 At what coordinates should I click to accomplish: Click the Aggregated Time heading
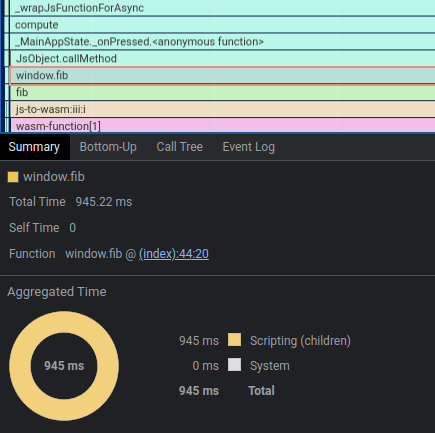tap(57, 292)
